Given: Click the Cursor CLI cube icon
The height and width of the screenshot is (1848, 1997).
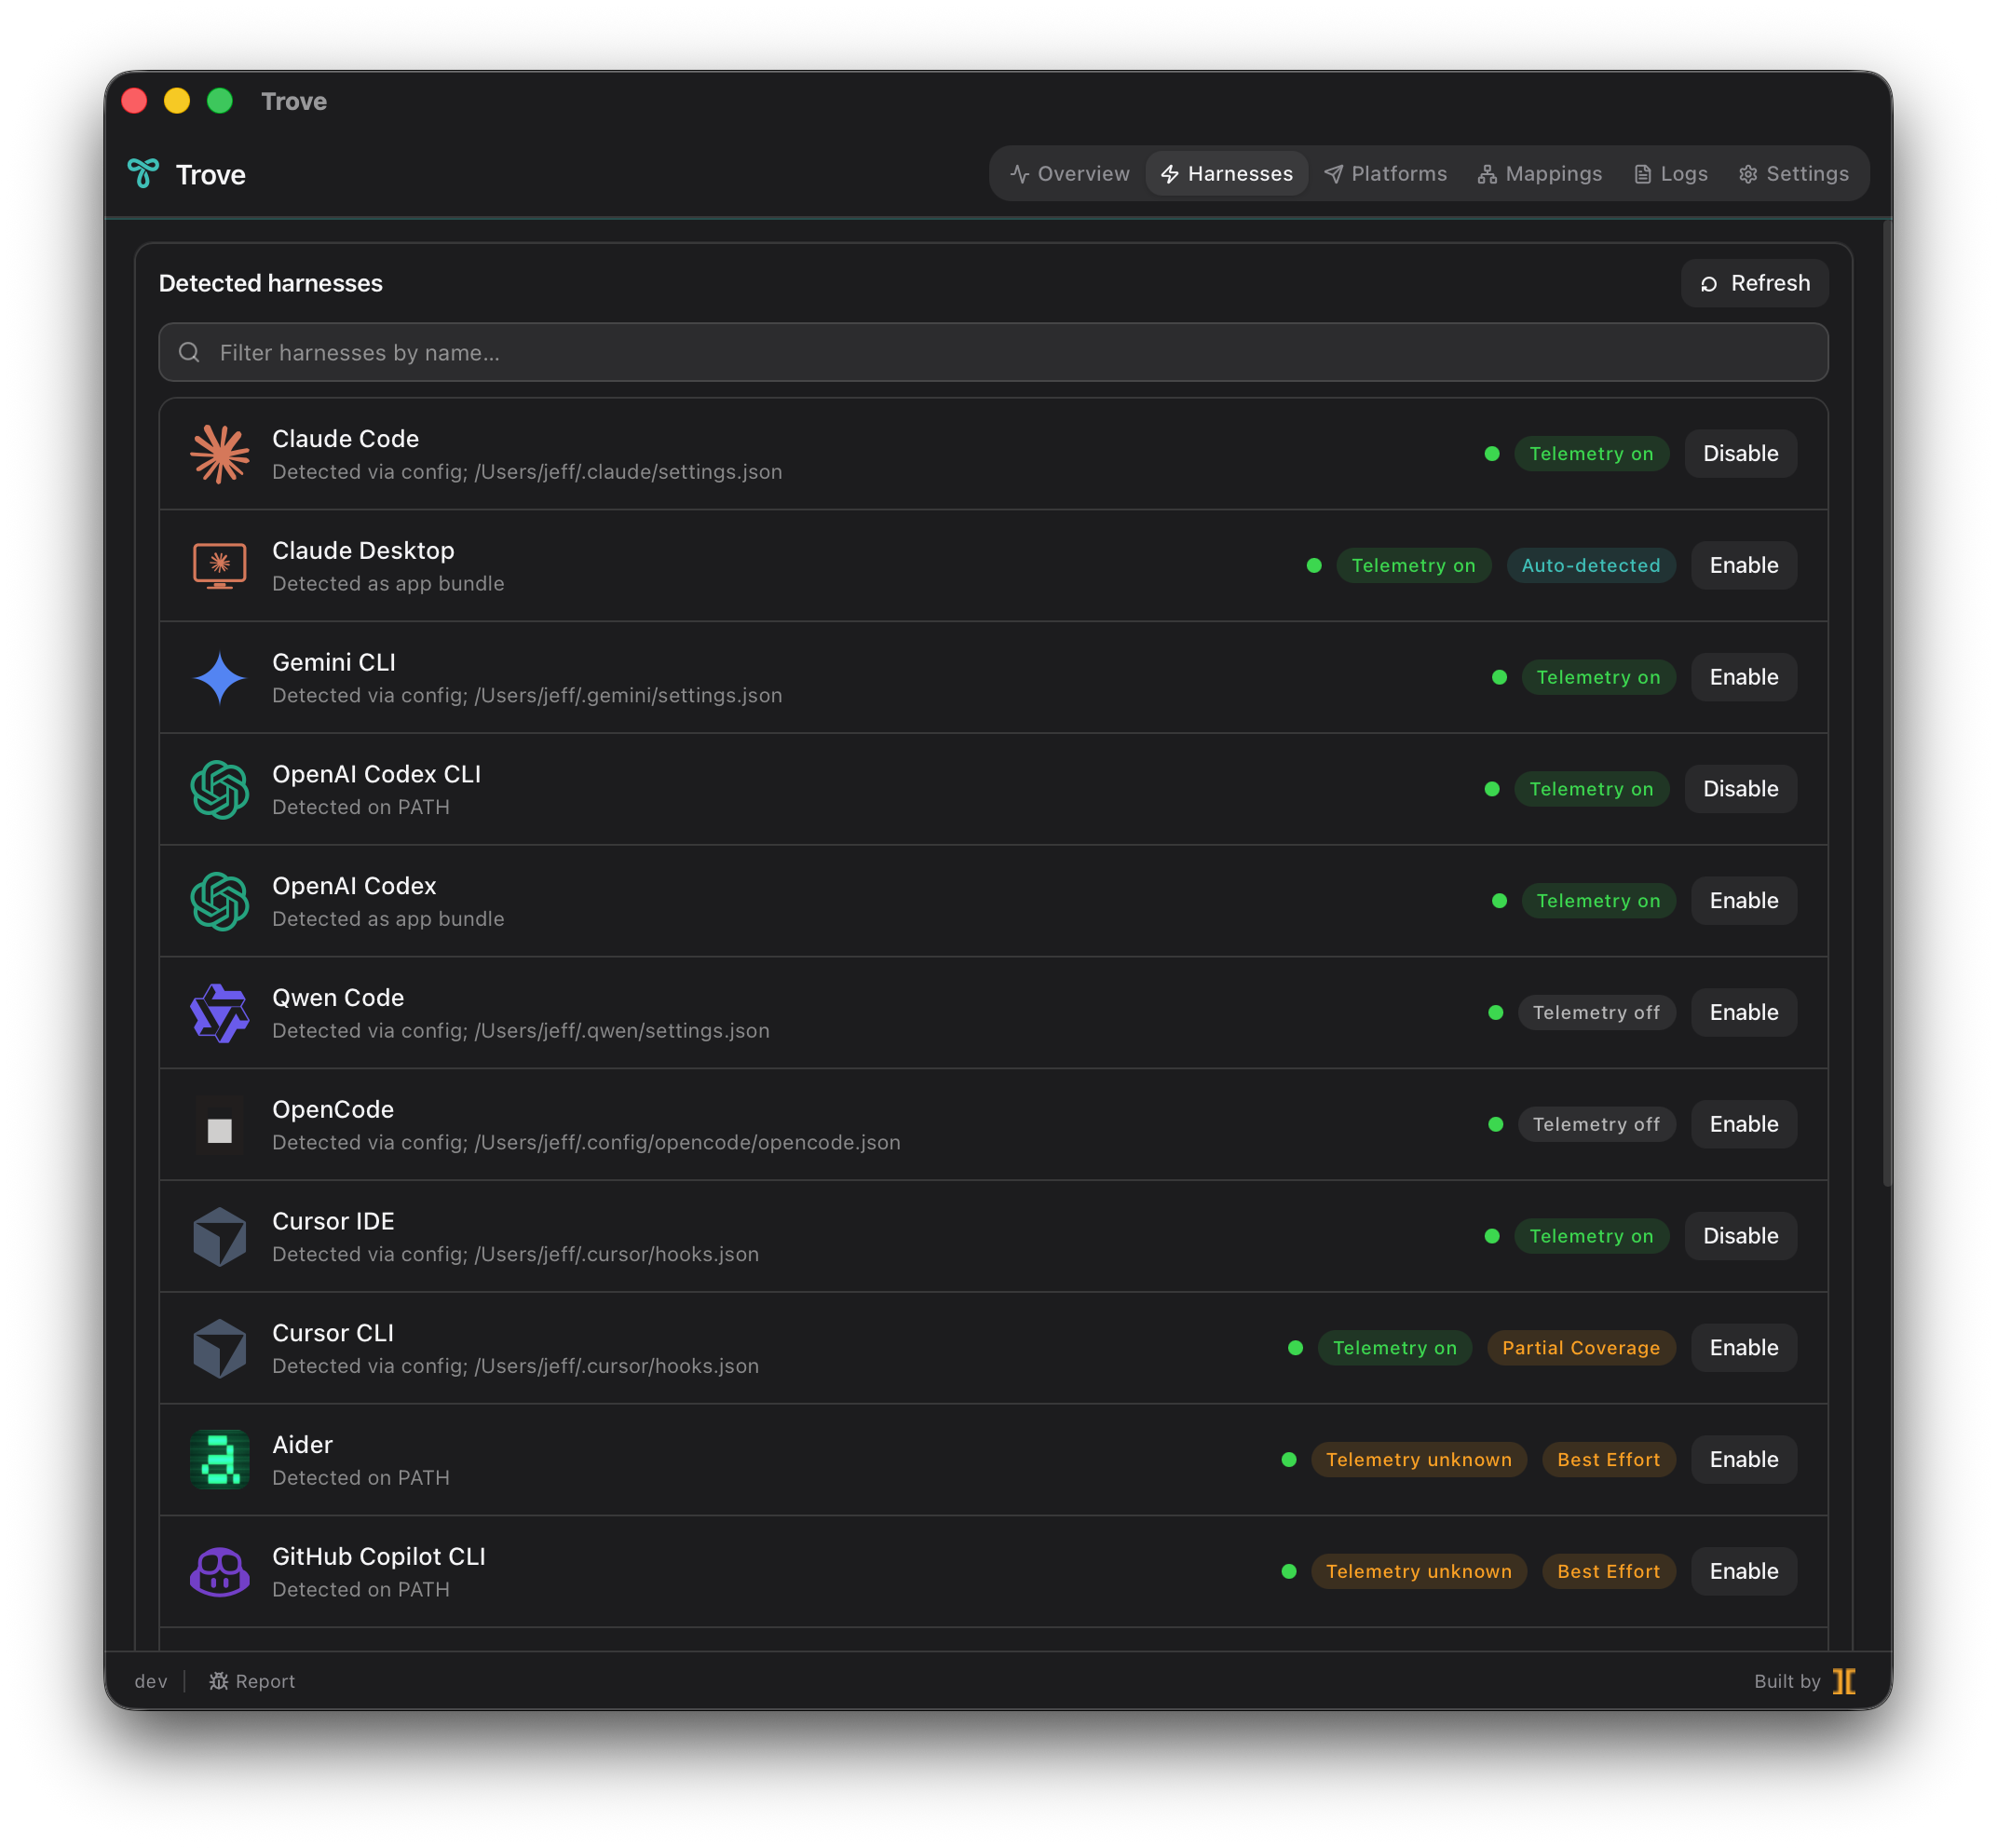Looking at the screenshot, I should coord(219,1349).
